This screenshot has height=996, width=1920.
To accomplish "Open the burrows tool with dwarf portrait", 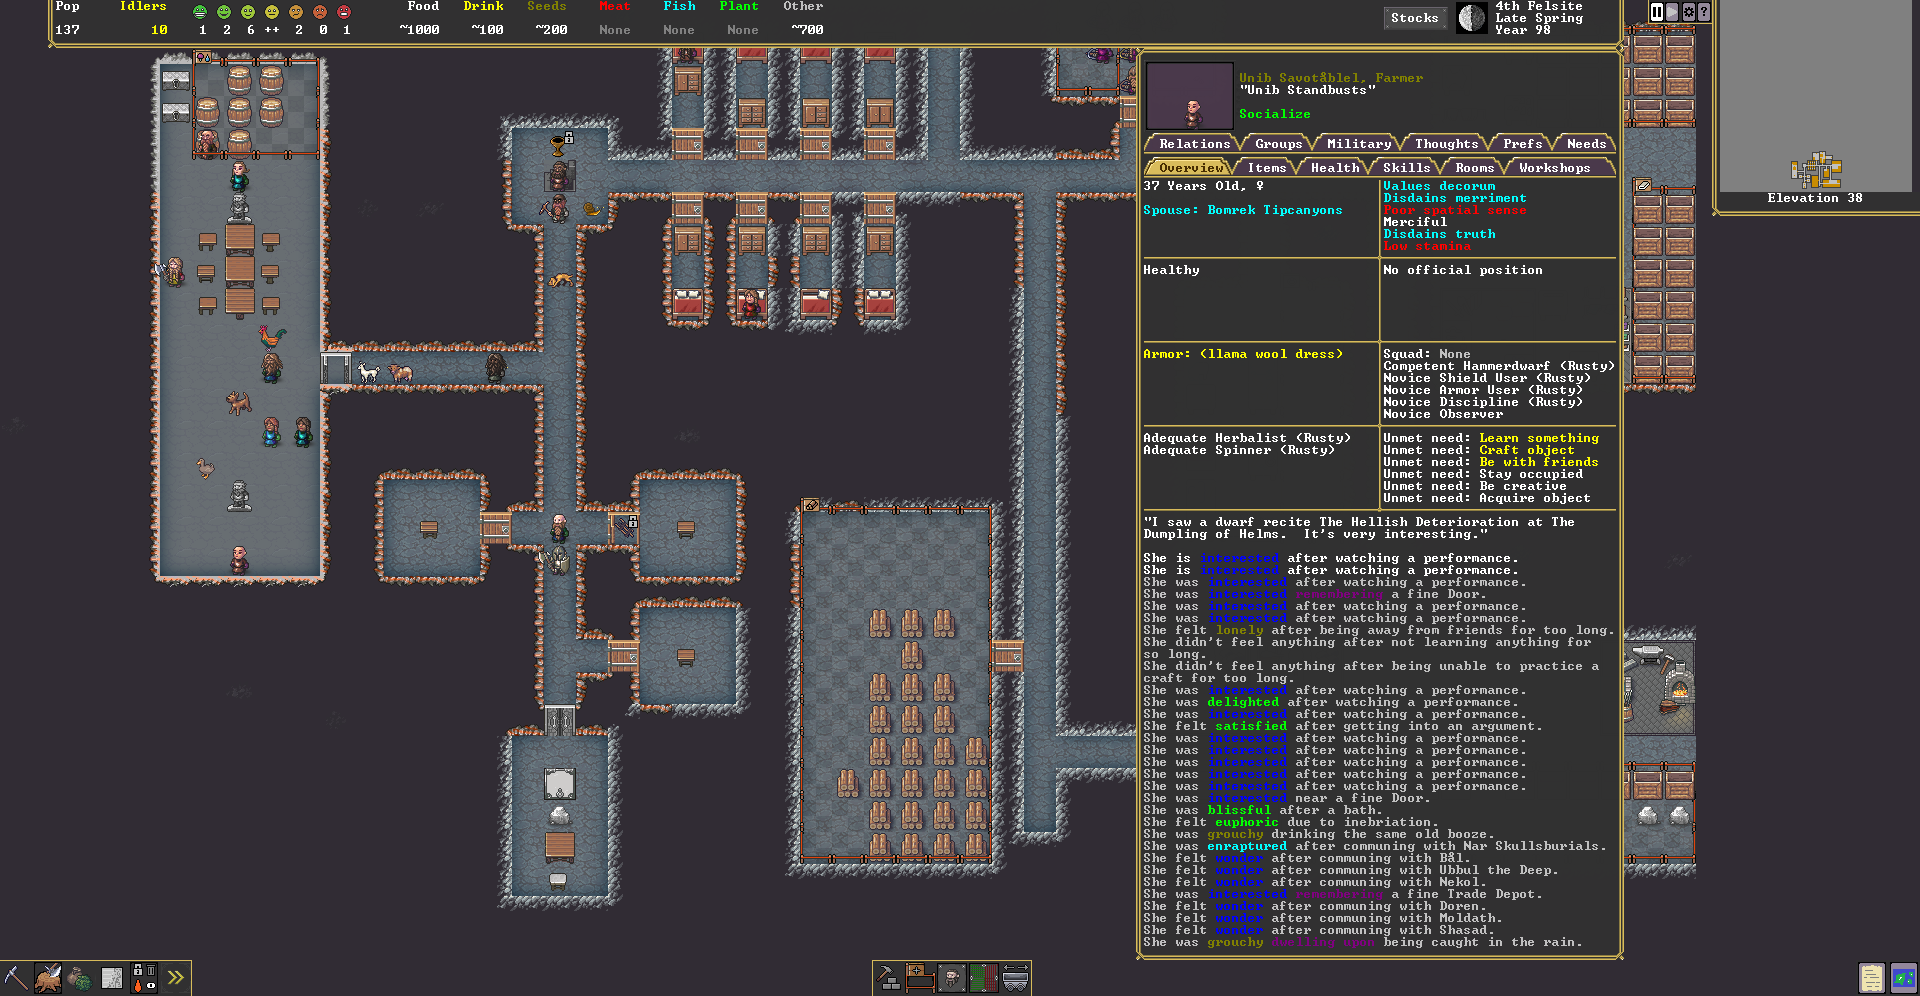I will click(x=952, y=978).
